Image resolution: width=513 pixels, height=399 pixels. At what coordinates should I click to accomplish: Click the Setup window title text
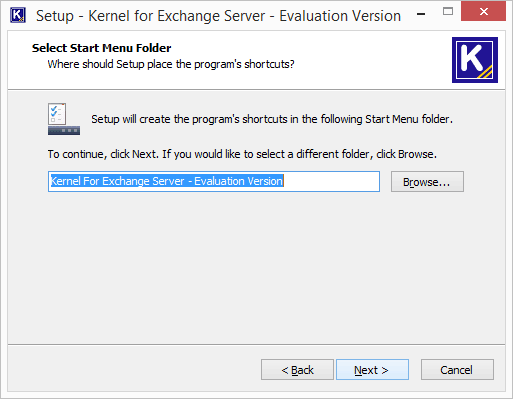(218, 16)
